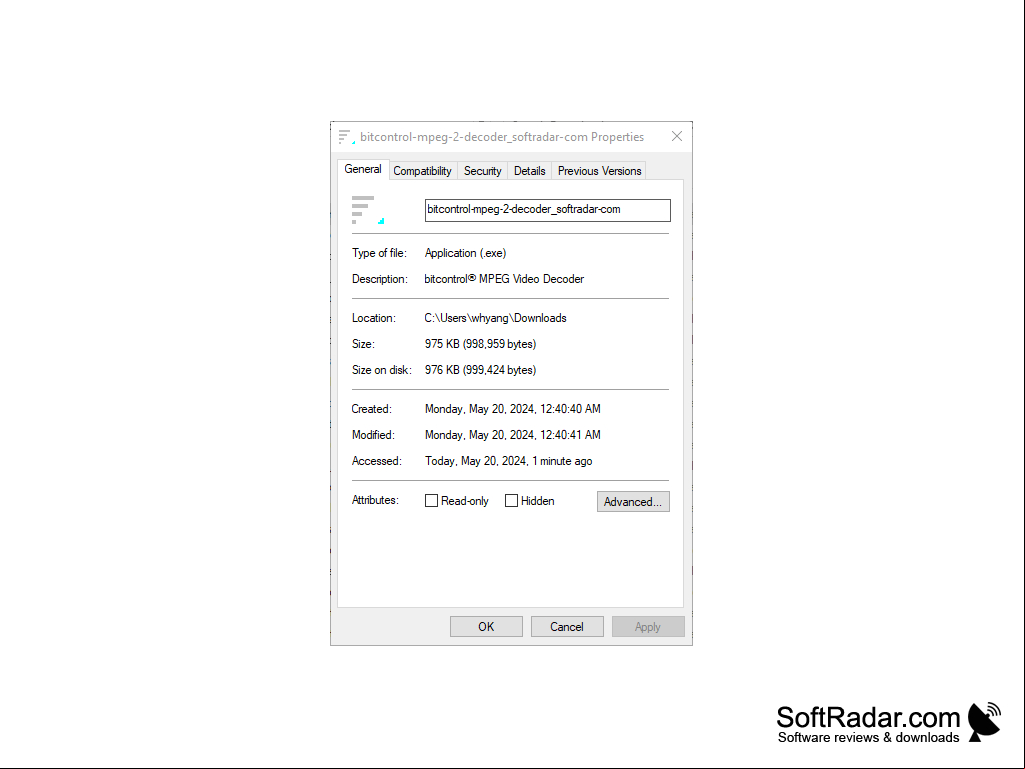Click the bitcontrol MPEG Video Decoder description

504,279
